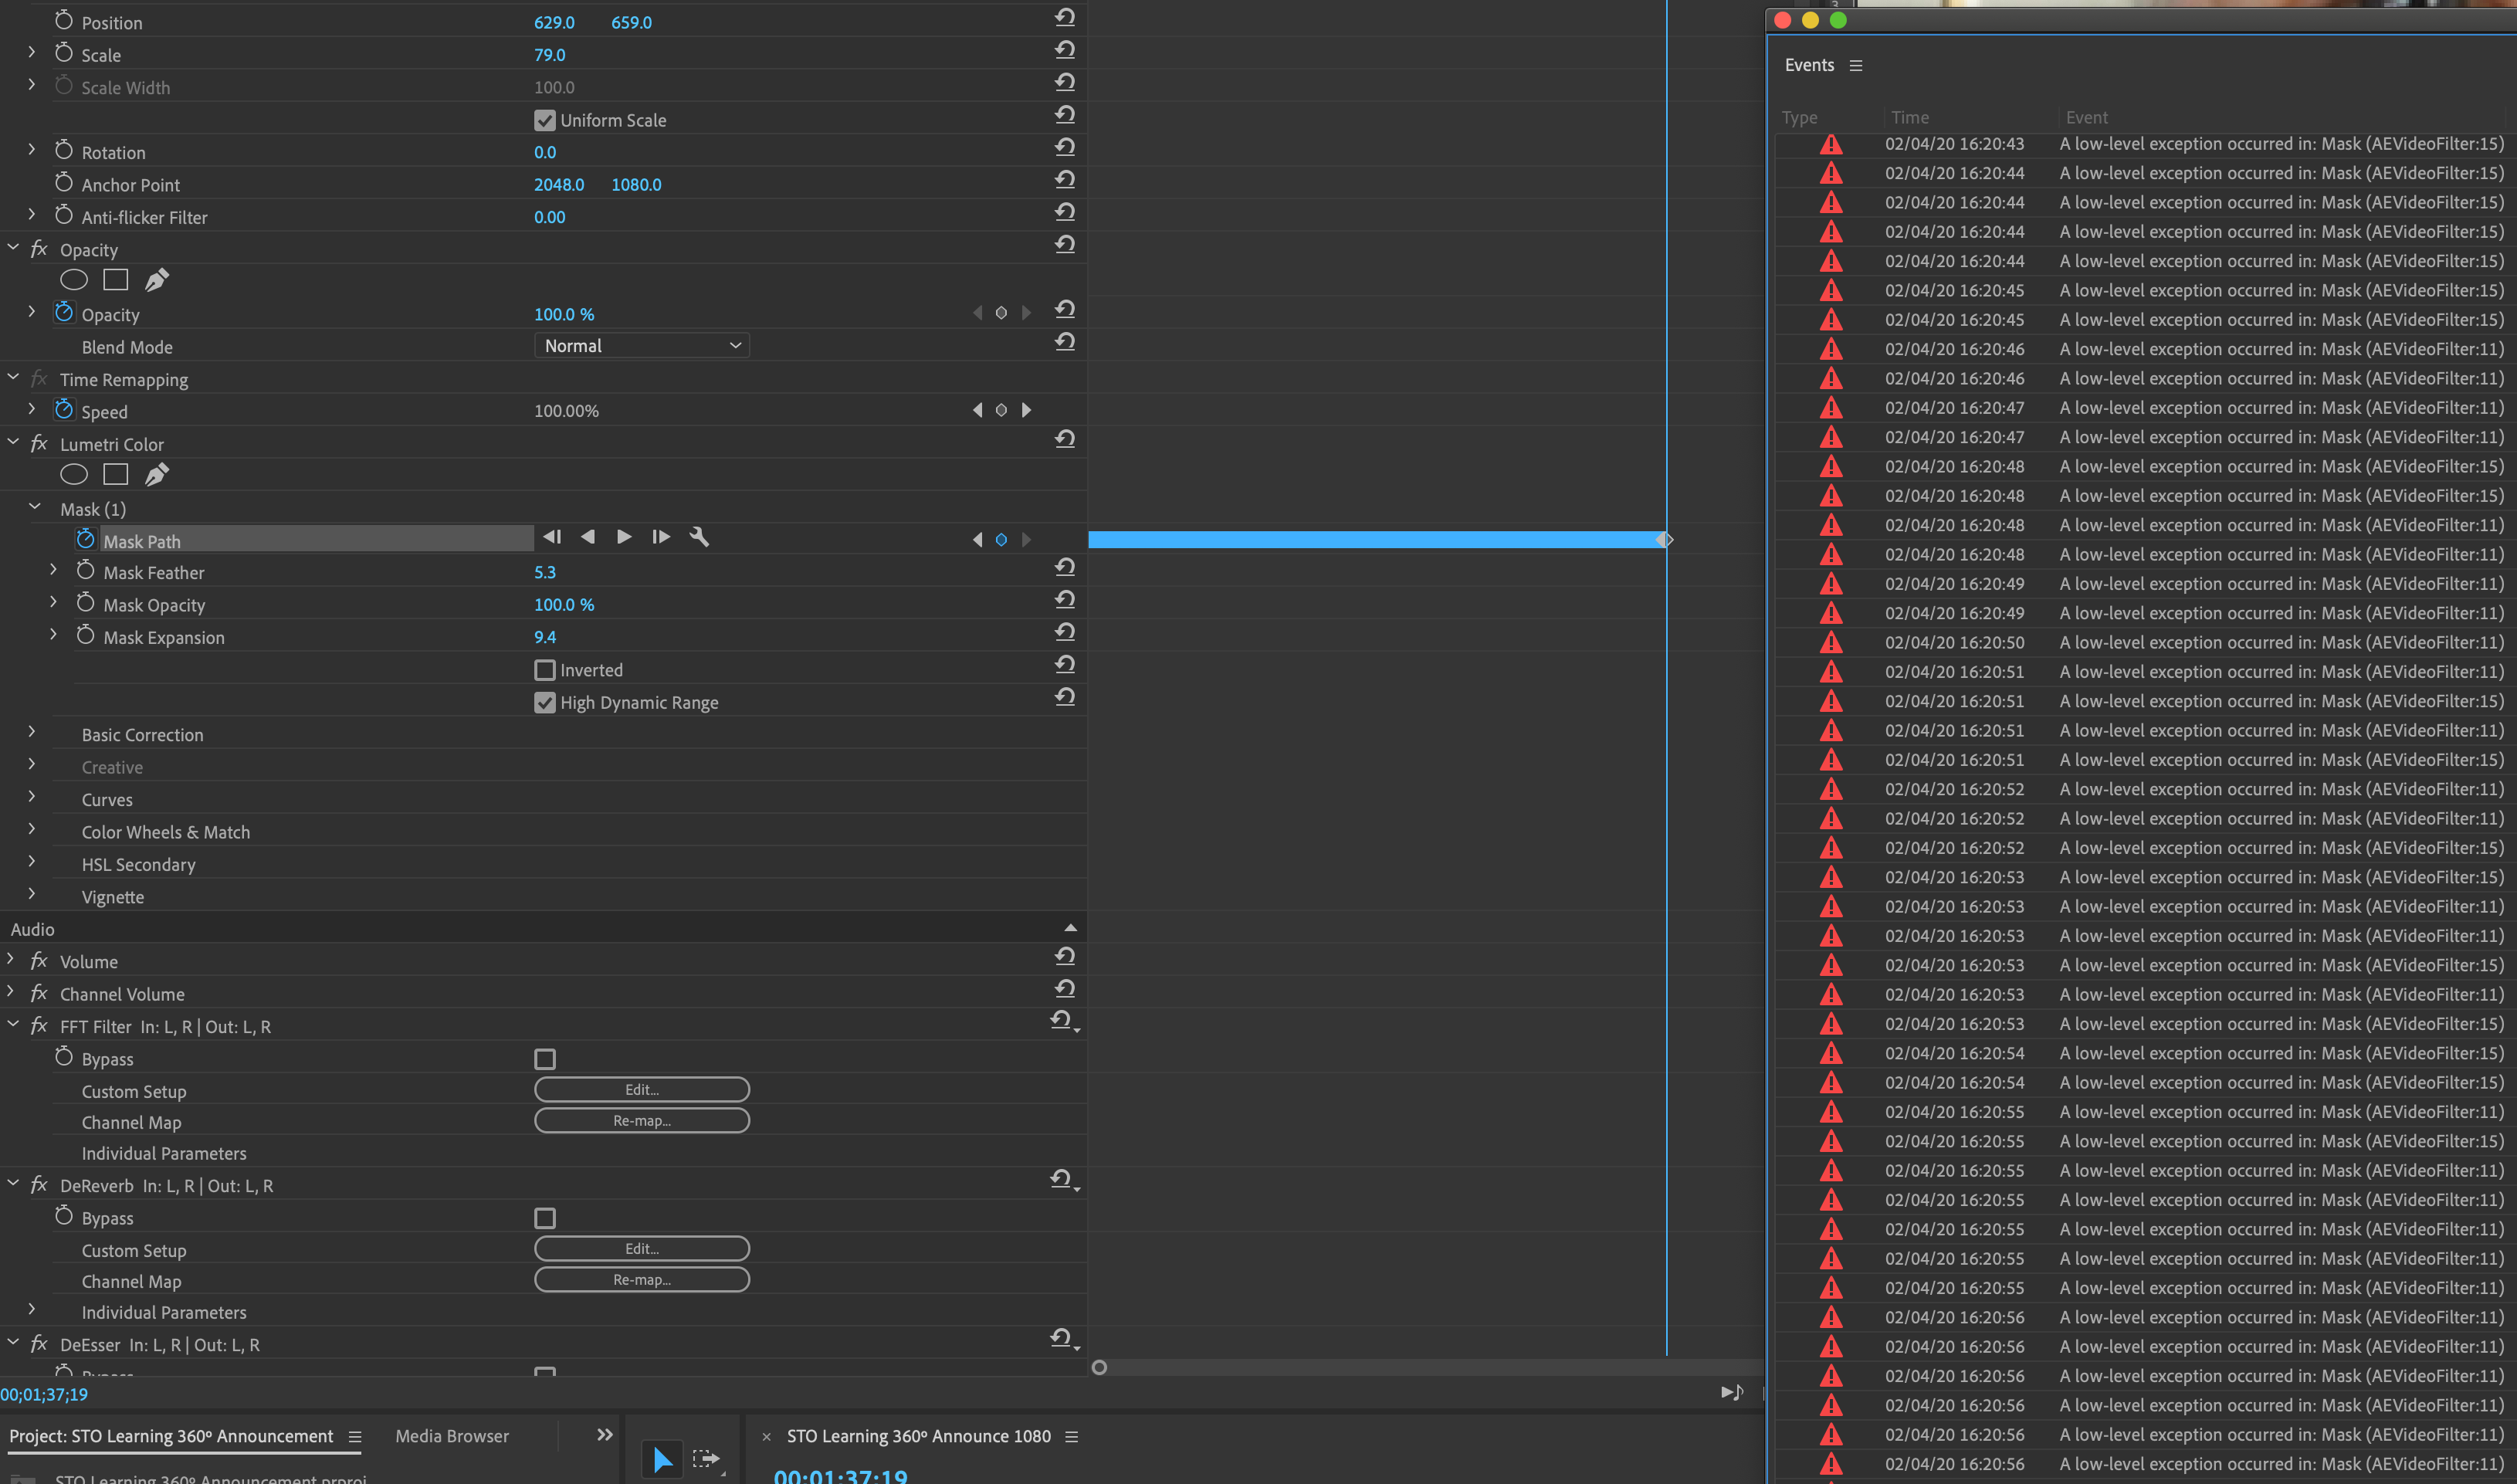
Task: Toggle Mask Path animation stopwatch
Action: [x=86, y=540]
